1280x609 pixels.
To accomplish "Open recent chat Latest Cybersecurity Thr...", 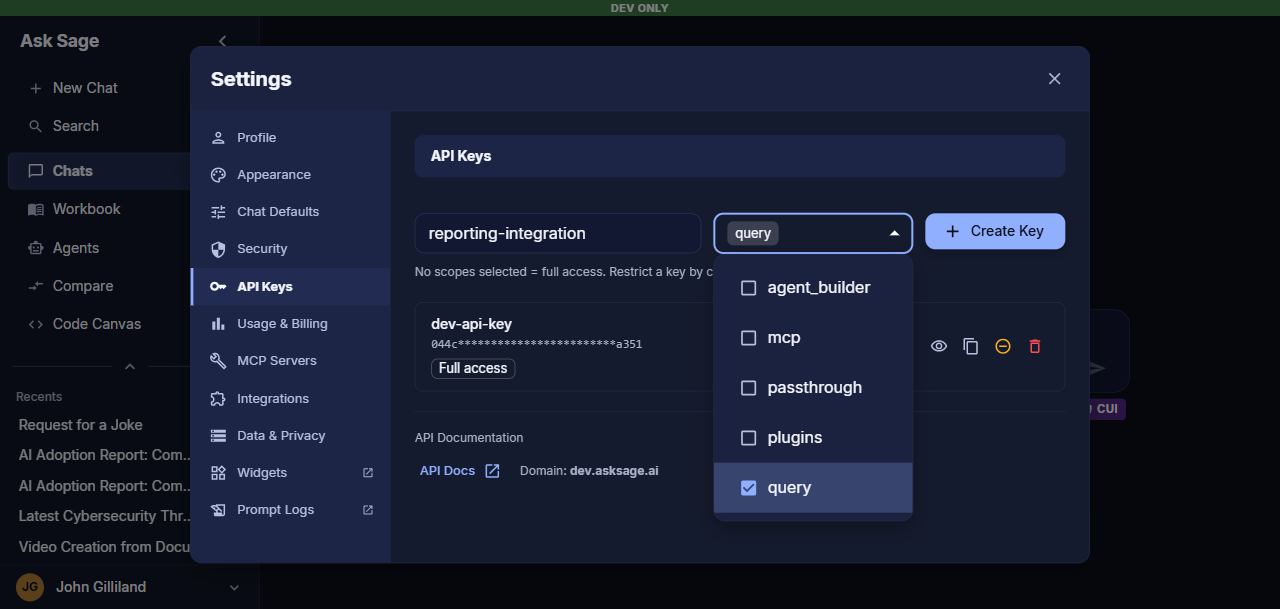I will 104,516.
